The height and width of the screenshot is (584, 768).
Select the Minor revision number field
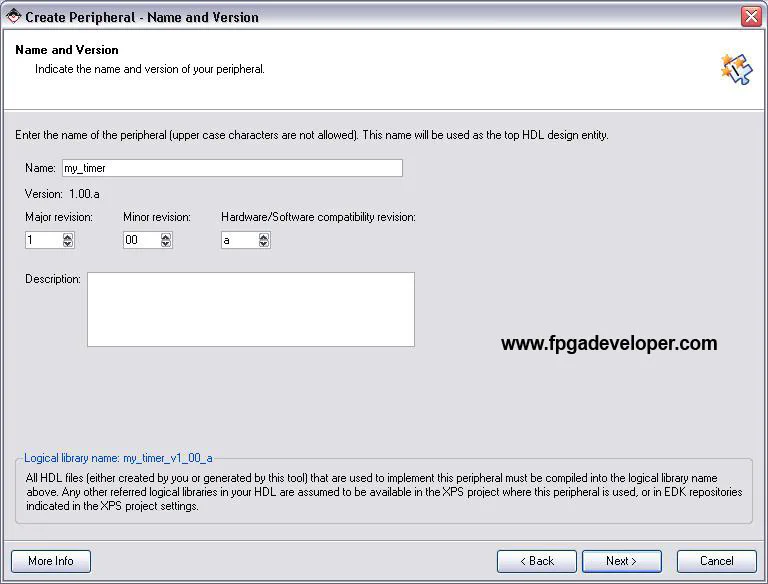pos(141,240)
